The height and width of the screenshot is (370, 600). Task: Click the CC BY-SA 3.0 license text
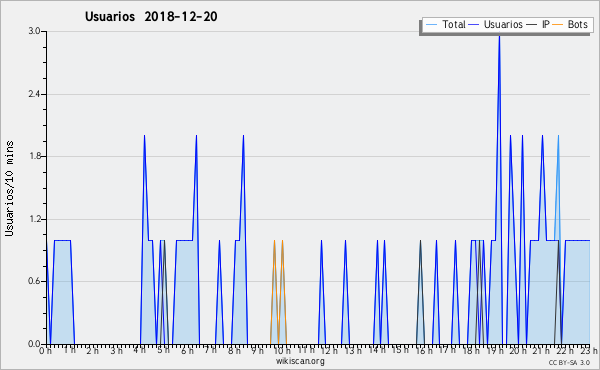pyautogui.click(x=569, y=362)
